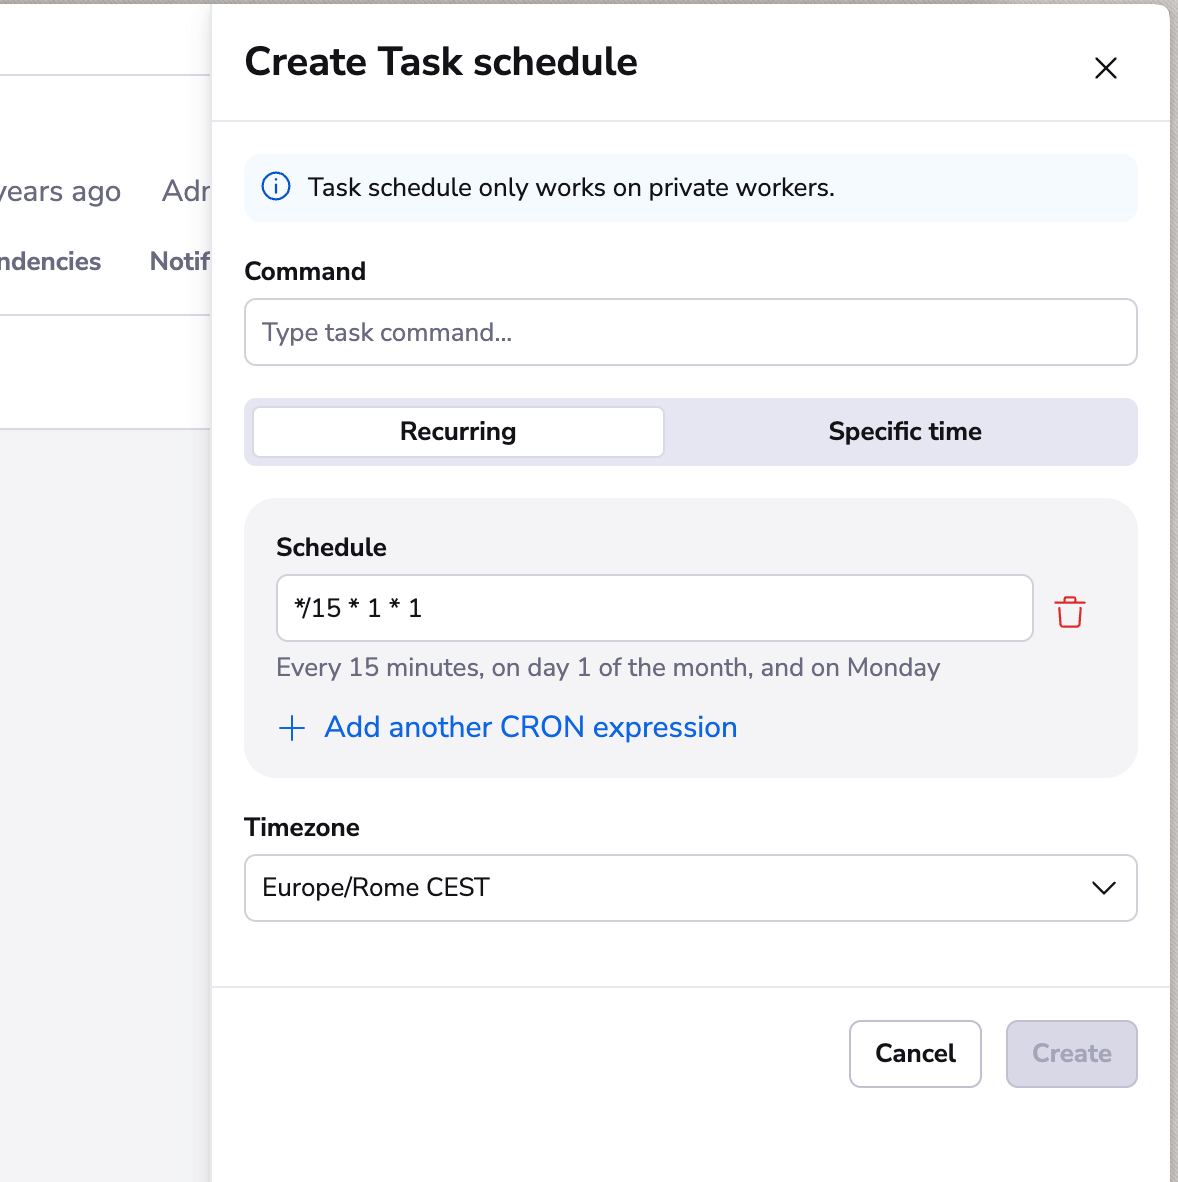The height and width of the screenshot is (1182, 1178).
Task: Click the disabled Create button
Action: point(1071,1053)
